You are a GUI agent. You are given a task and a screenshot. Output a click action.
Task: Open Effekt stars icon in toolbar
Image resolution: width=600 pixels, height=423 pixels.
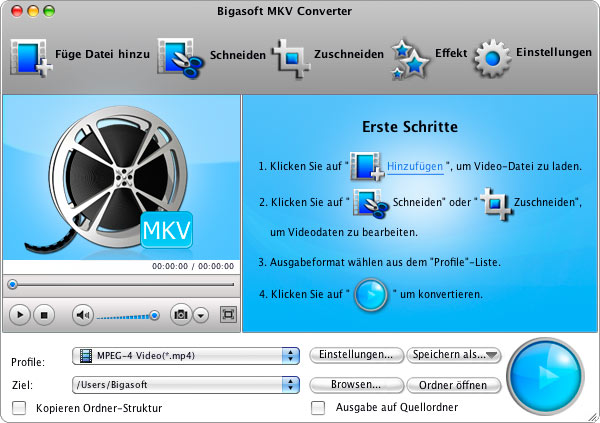(x=410, y=59)
